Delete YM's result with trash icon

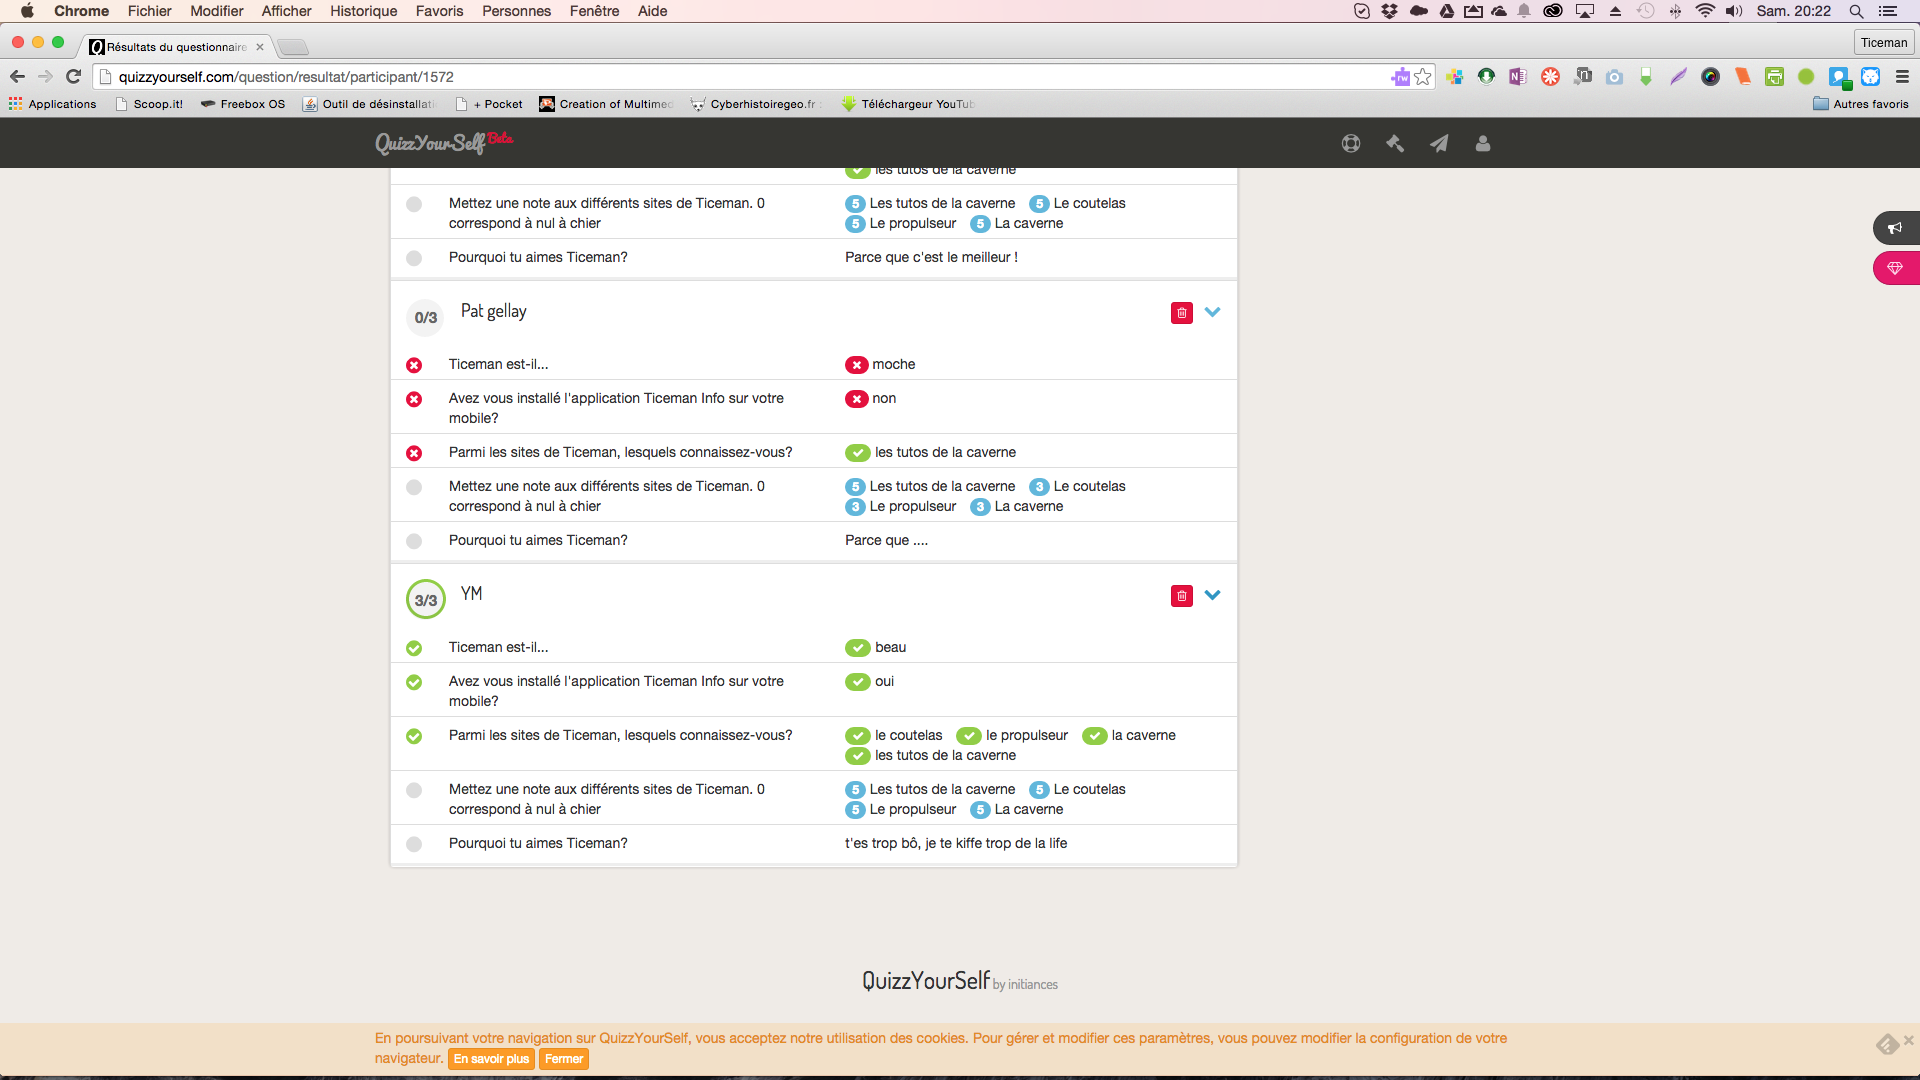click(1181, 596)
